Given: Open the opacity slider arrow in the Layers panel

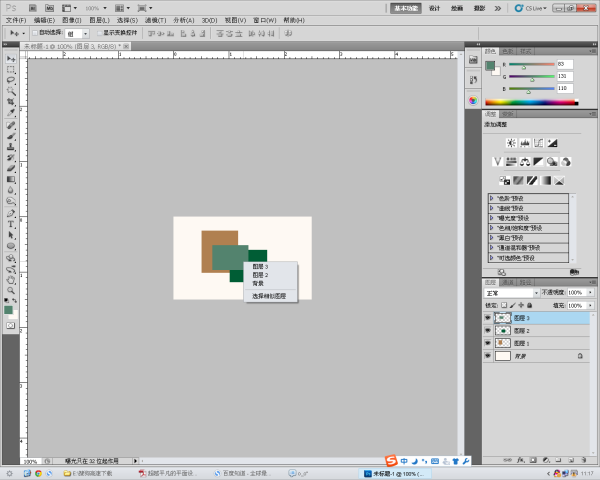Looking at the screenshot, I should (590, 292).
